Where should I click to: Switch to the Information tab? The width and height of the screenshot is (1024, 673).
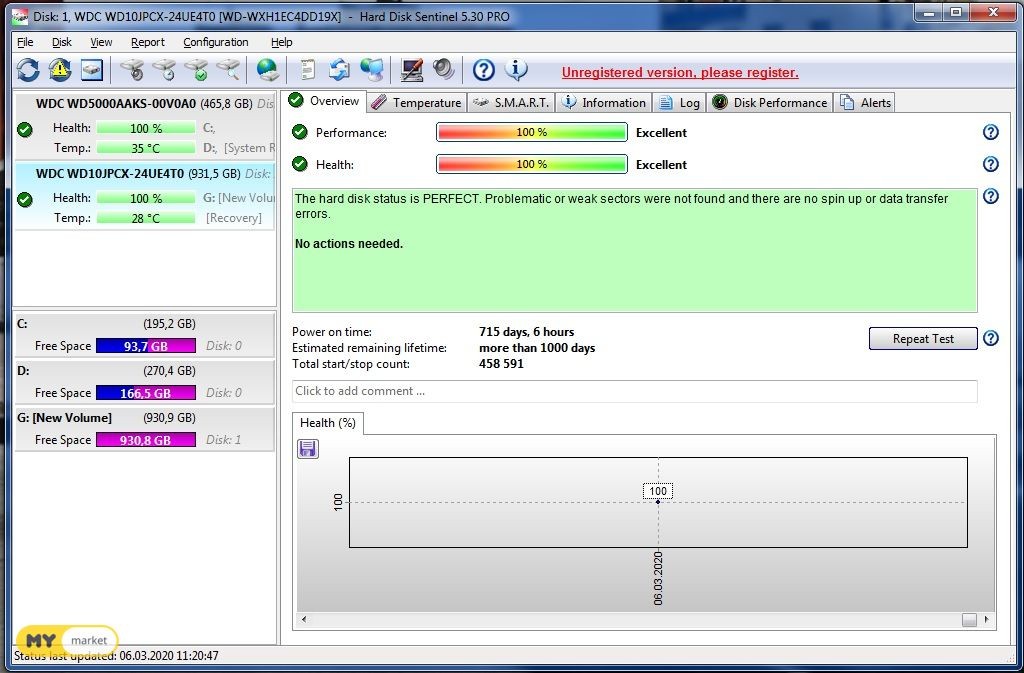603,102
